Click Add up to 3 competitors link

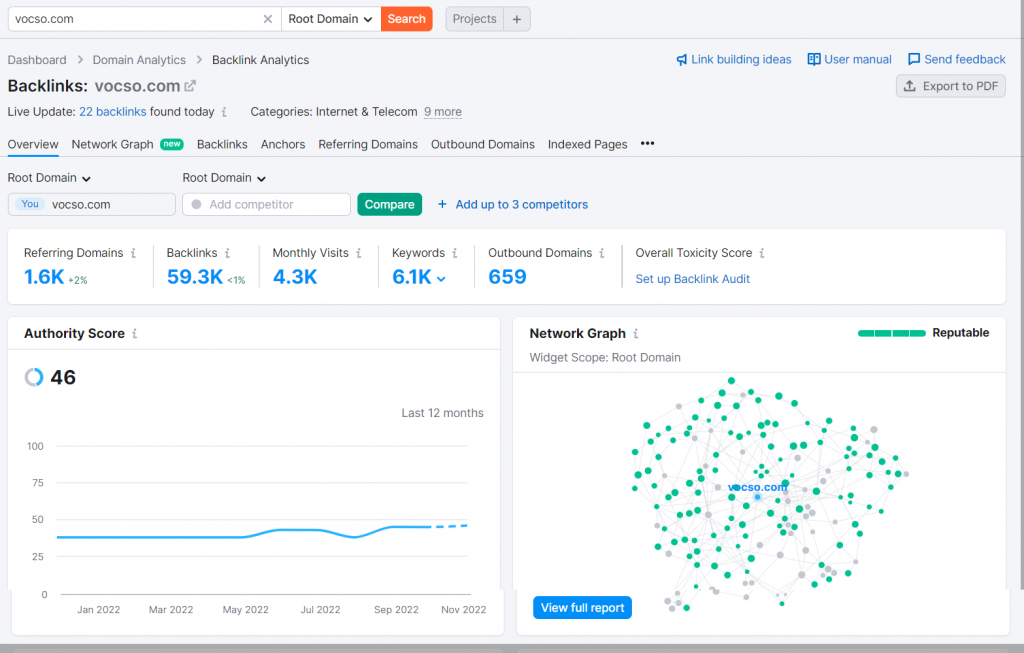(521, 204)
